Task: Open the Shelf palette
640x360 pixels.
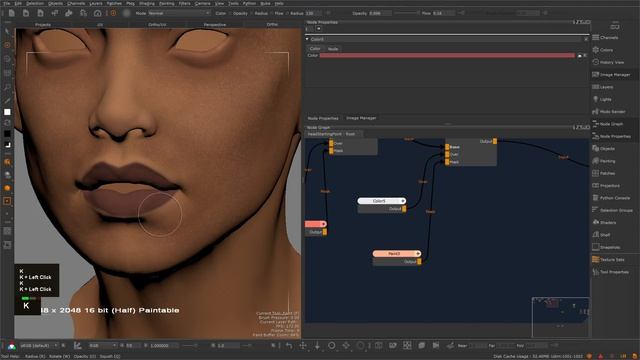Action: [x=601, y=235]
